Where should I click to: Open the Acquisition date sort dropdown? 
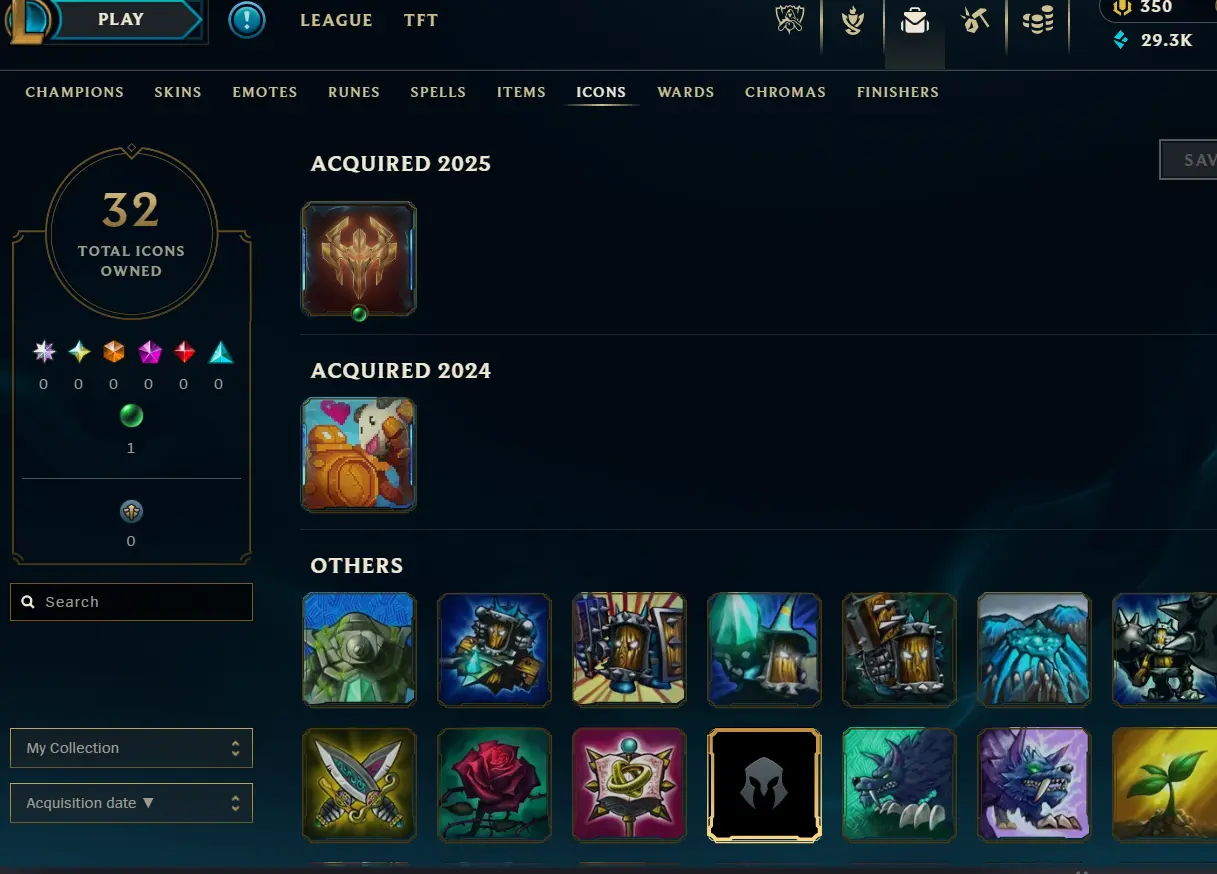coord(131,803)
